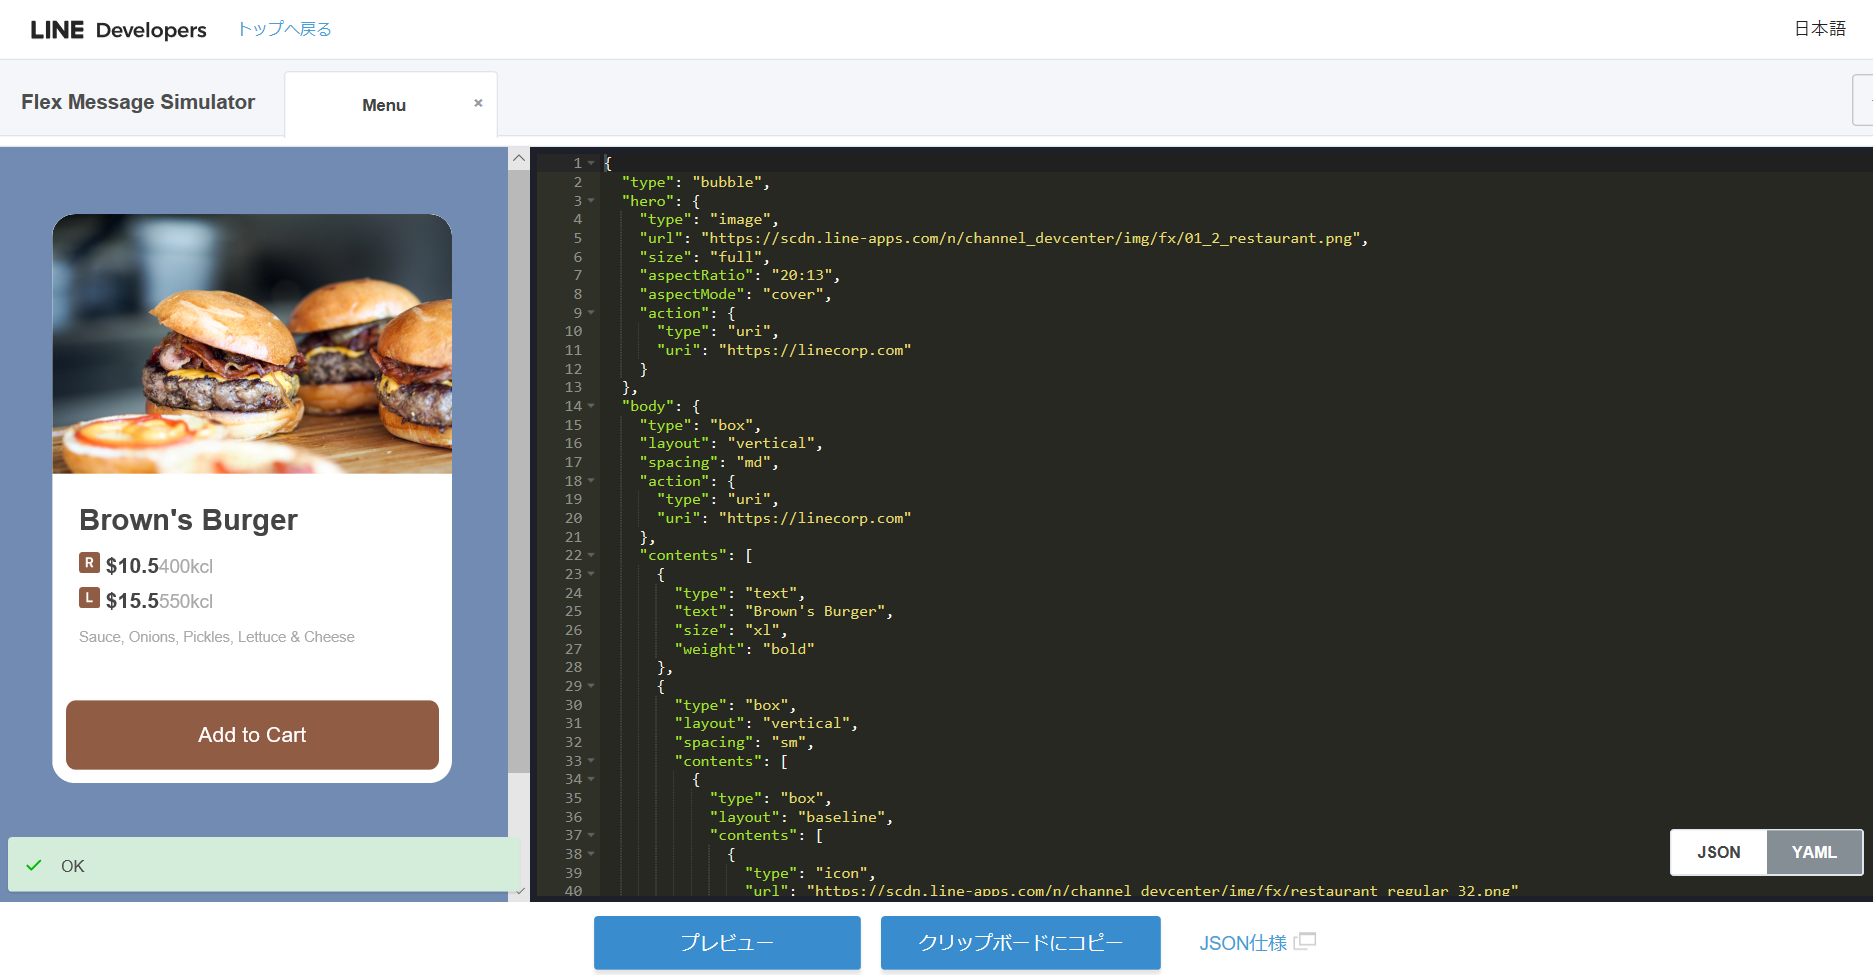Close the Menu tab
This screenshot has height=975, width=1873.
point(478,103)
